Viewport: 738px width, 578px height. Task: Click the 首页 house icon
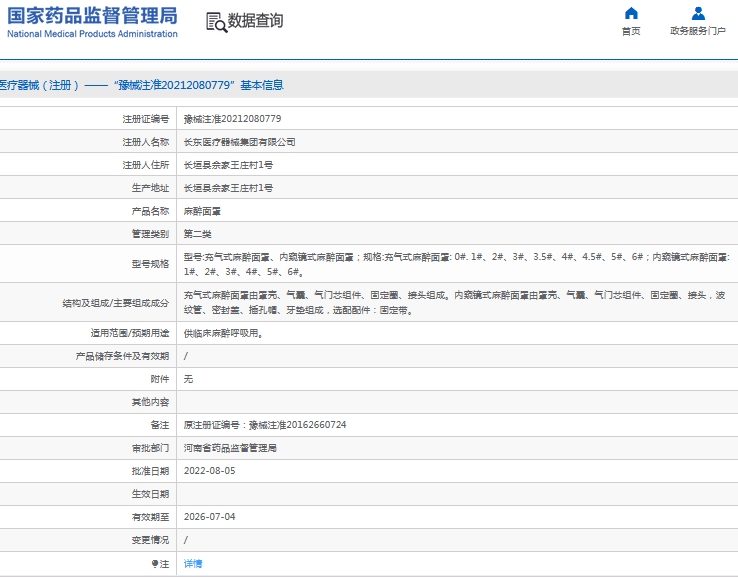[631, 14]
